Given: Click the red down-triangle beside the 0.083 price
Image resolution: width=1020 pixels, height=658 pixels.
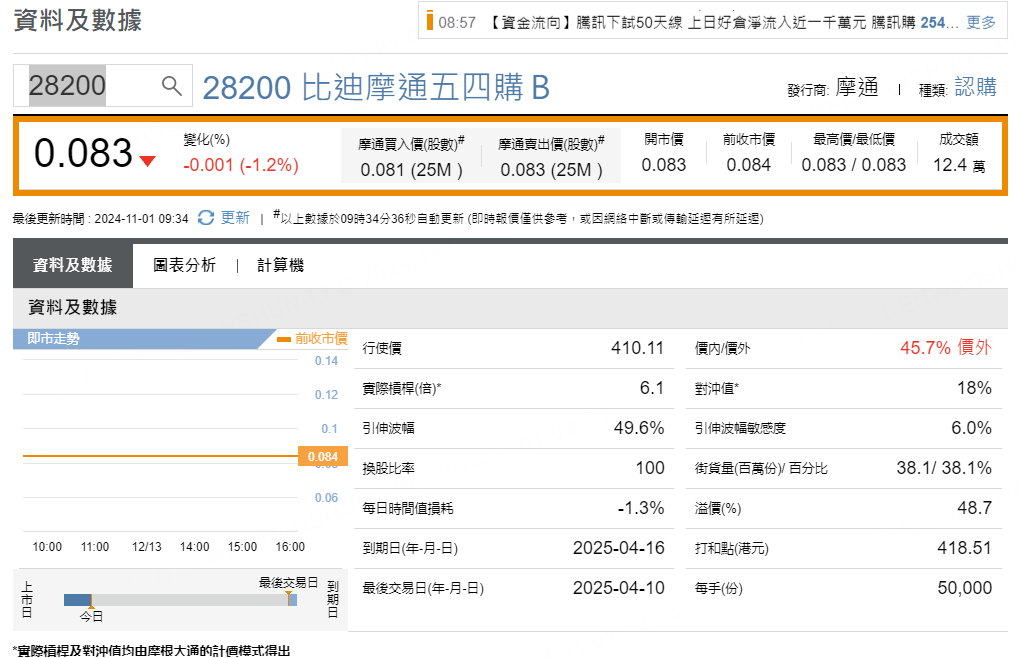Looking at the screenshot, I should [148, 161].
